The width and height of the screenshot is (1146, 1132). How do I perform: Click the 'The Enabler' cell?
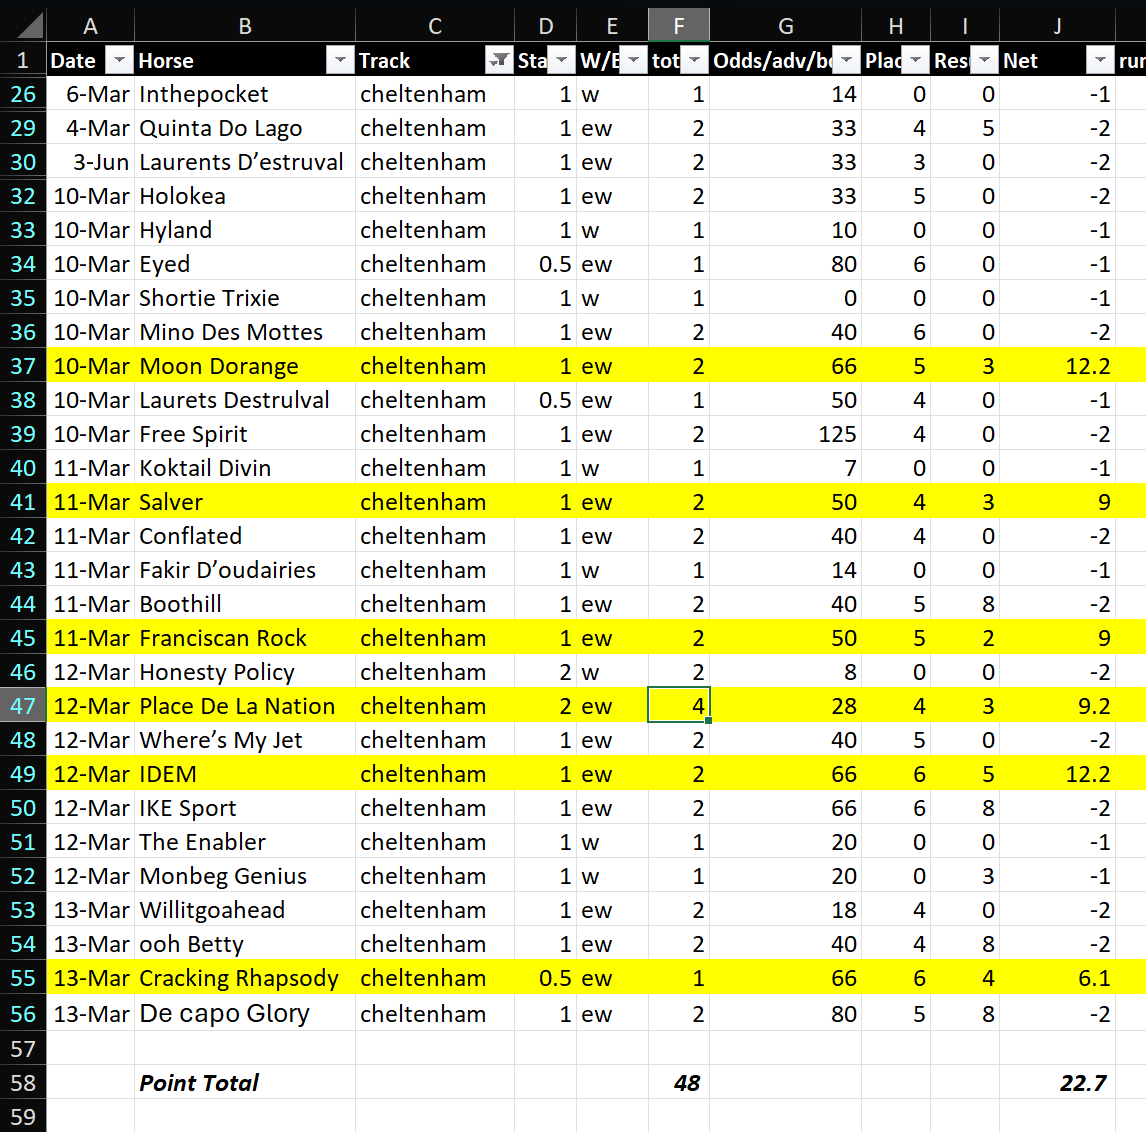(245, 842)
